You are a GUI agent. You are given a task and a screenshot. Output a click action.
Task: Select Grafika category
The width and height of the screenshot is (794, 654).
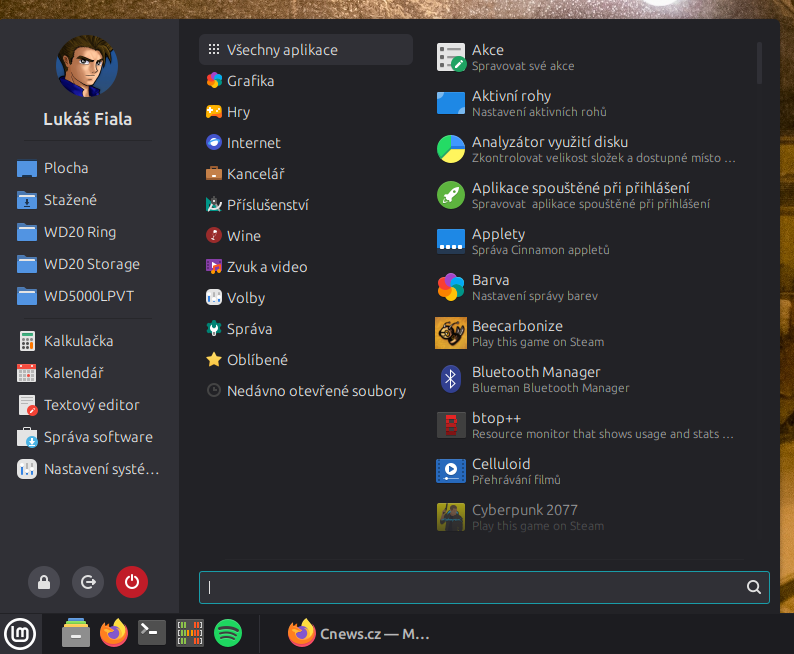coord(306,81)
